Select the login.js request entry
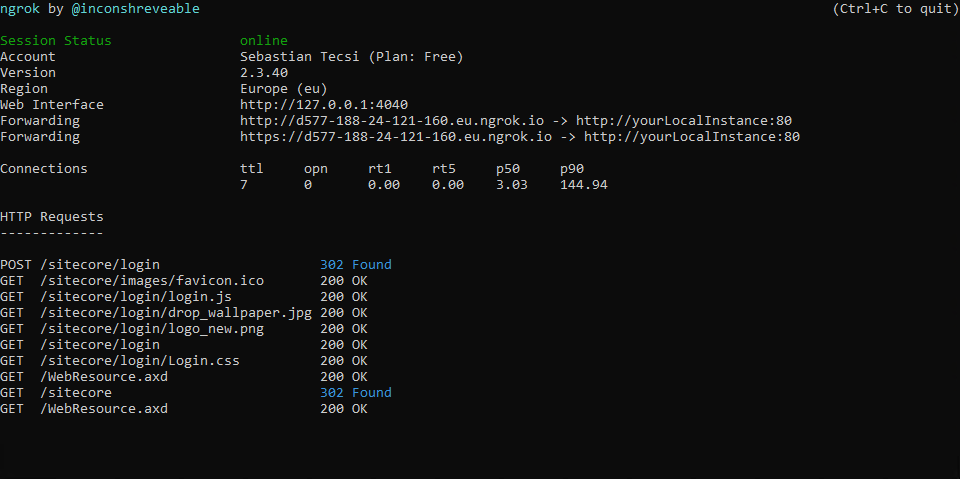 tap(136, 297)
